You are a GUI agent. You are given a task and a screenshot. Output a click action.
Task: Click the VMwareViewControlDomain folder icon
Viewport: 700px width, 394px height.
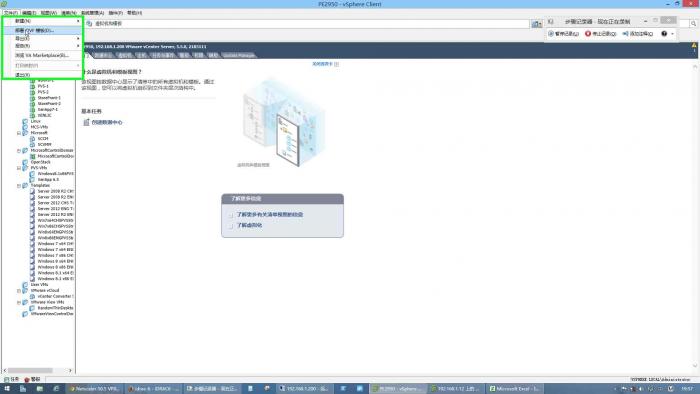pyautogui.click(x=25, y=314)
